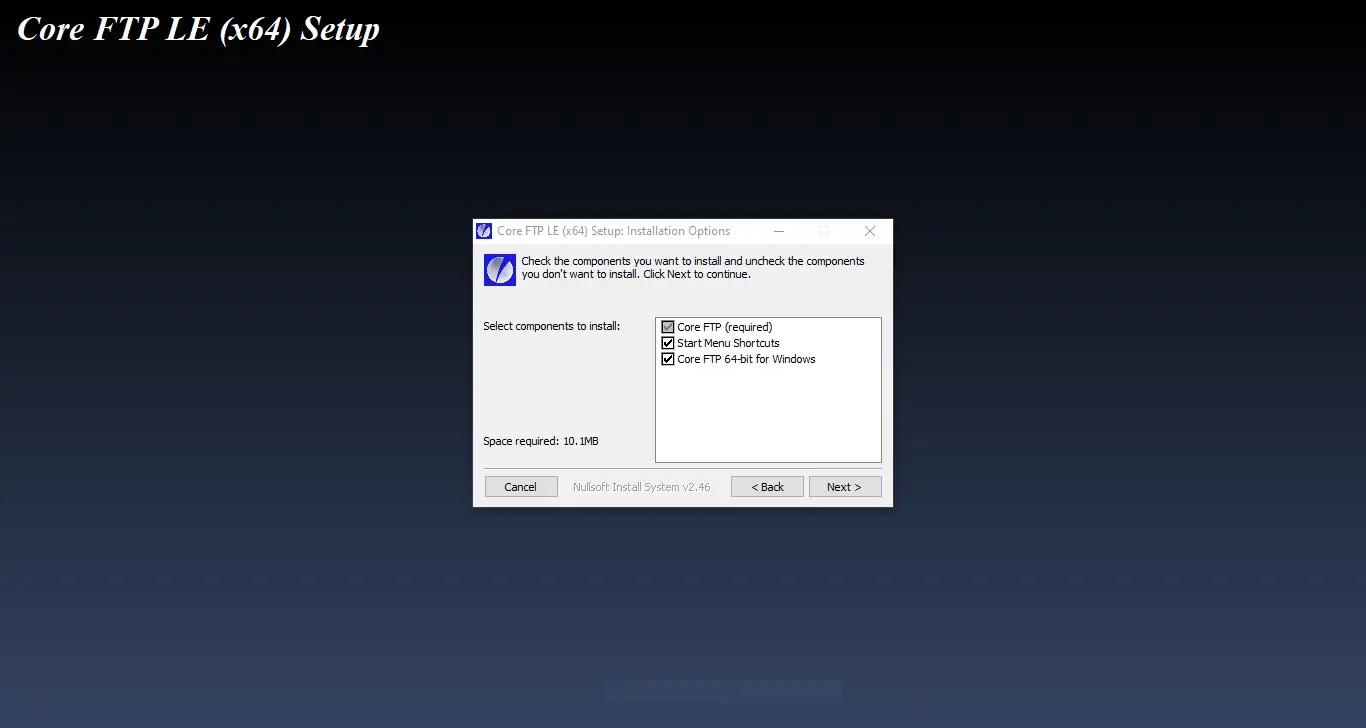
Task: Toggle the Start Menu Shortcuts checkbox
Action: (x=668, y=343)
